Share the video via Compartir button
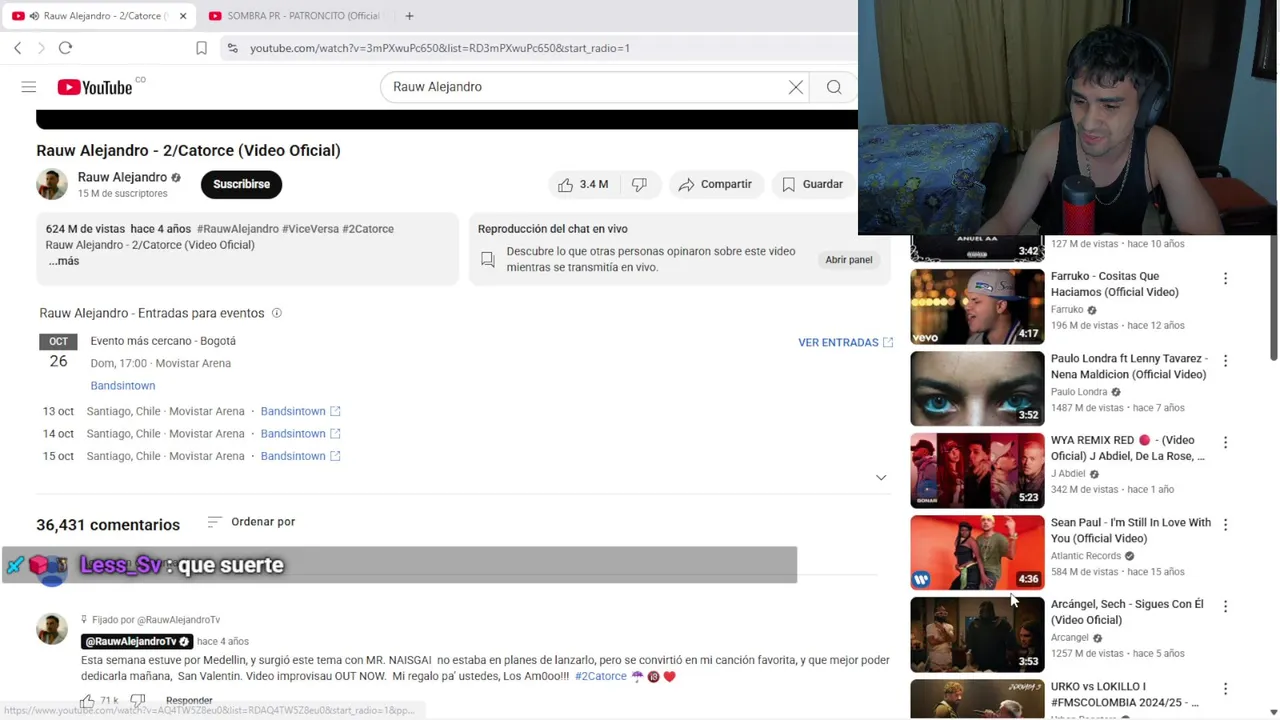Viewport: 1280px width, 720px height. coord(715,184)
